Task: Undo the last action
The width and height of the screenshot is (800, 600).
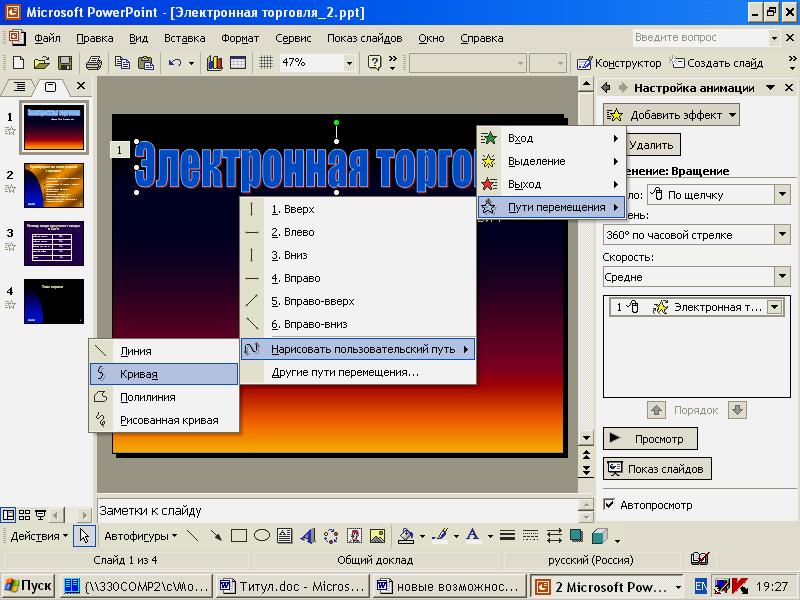Action: point(175,63)
